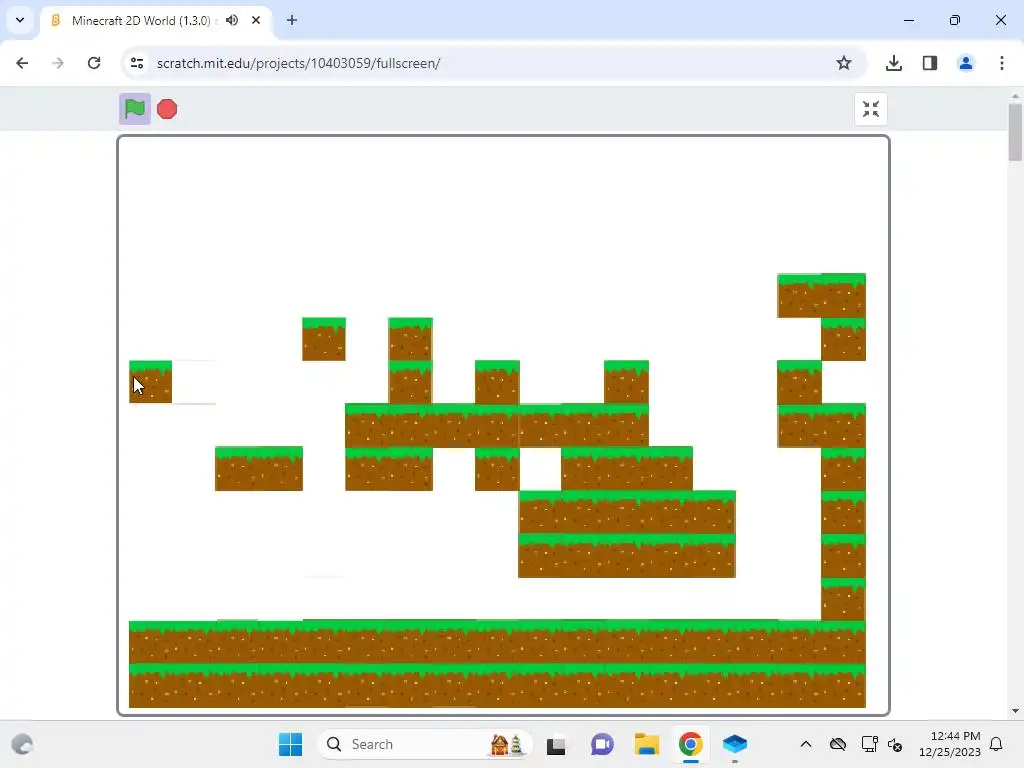Open the clock showing 12:44 PM
This screenshot has height=768, width=1024.
tap(950, 744)
